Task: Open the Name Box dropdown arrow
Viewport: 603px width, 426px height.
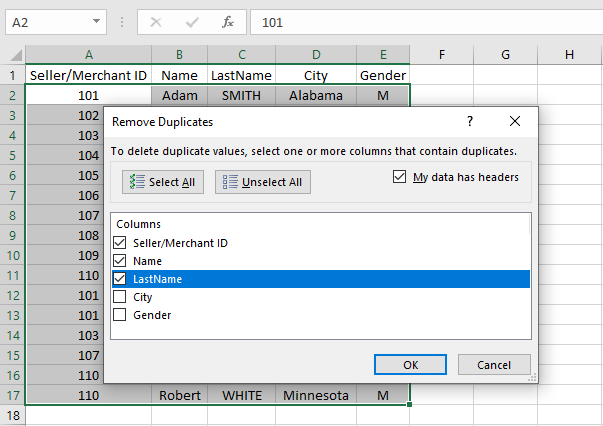Action: (97, 22)
